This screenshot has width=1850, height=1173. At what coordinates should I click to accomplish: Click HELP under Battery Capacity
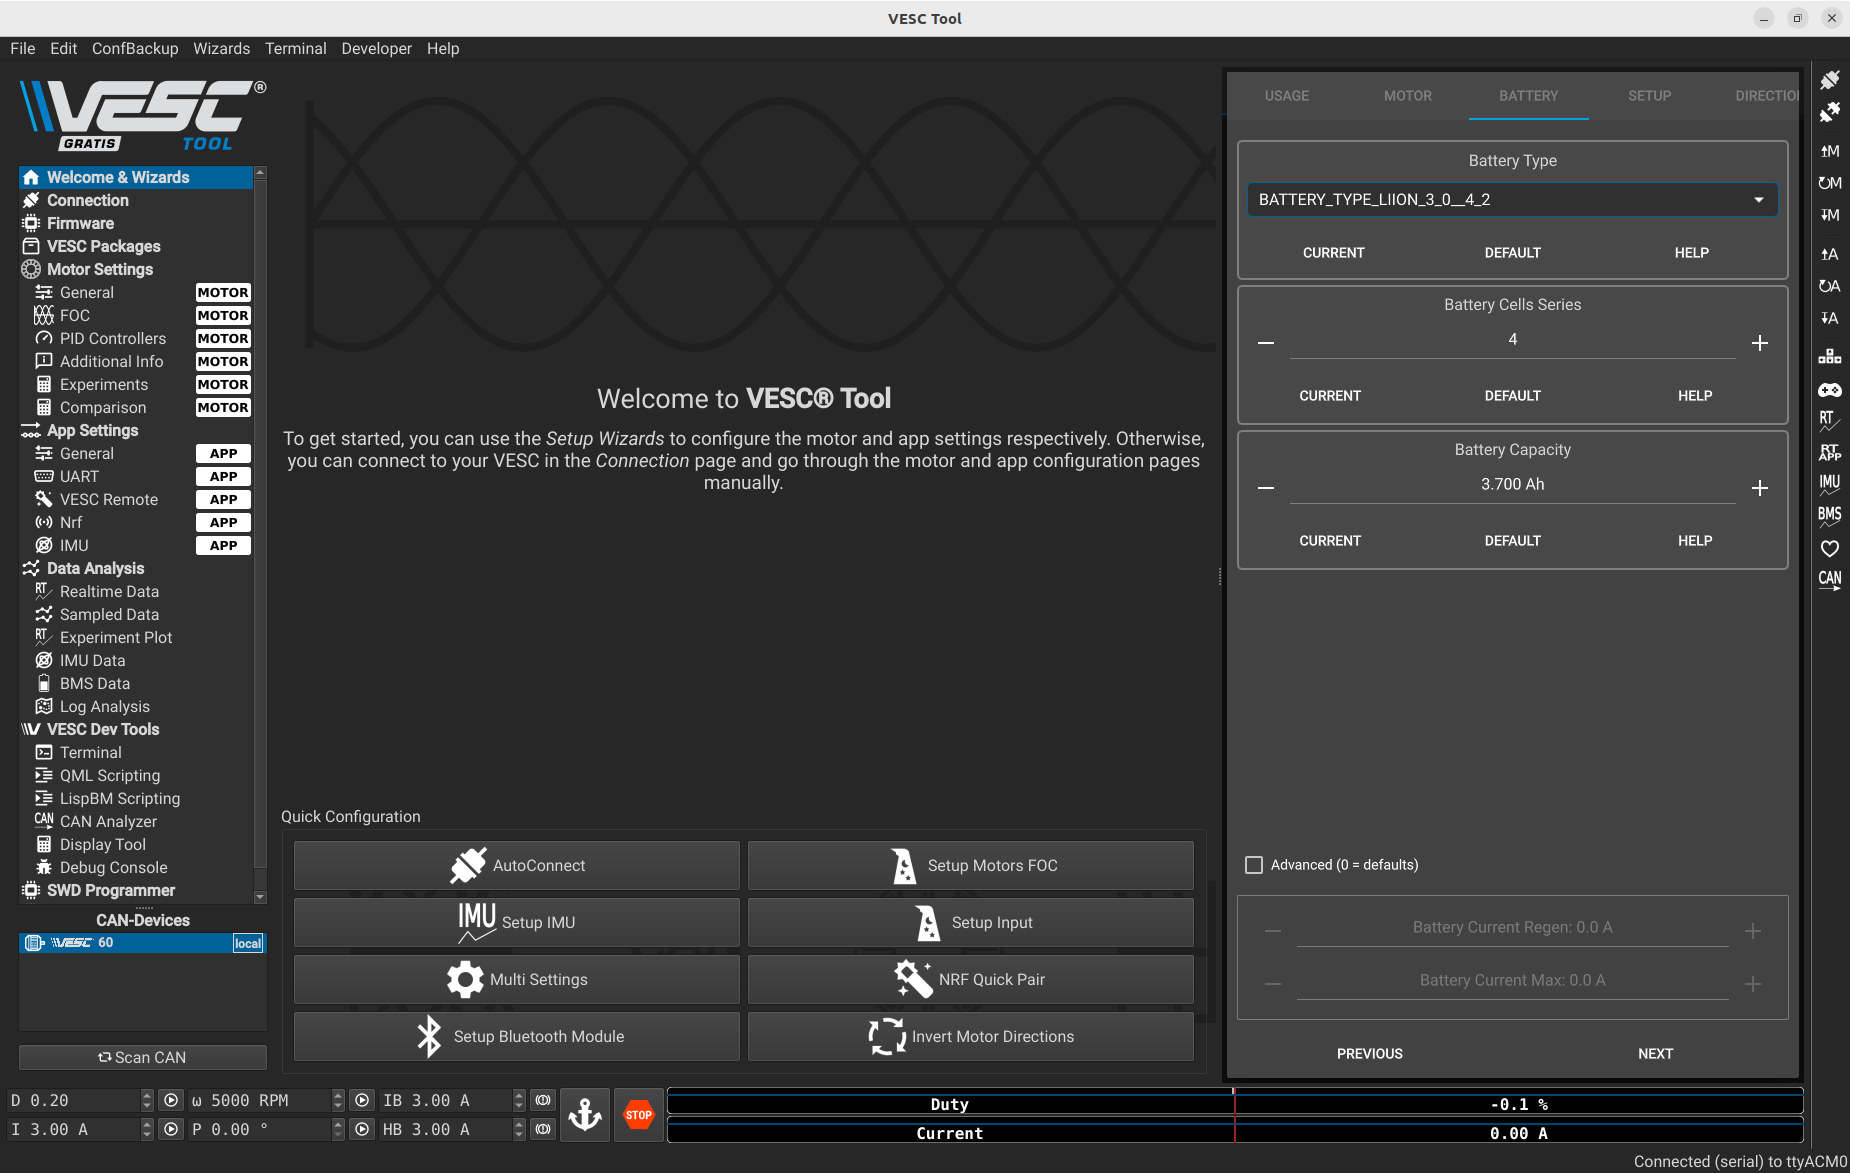click(1695, 541)
